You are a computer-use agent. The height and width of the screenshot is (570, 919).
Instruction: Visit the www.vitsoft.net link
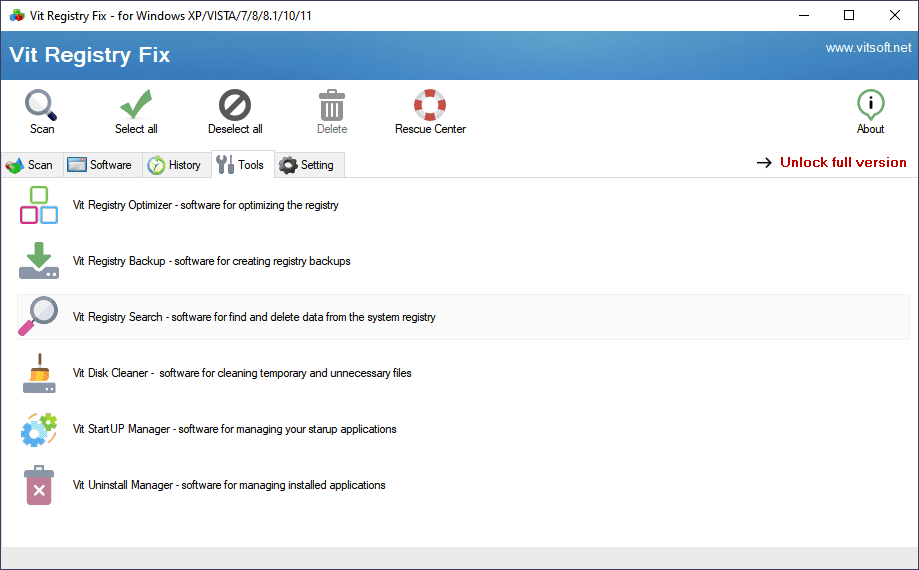click(x=868, y=48)
